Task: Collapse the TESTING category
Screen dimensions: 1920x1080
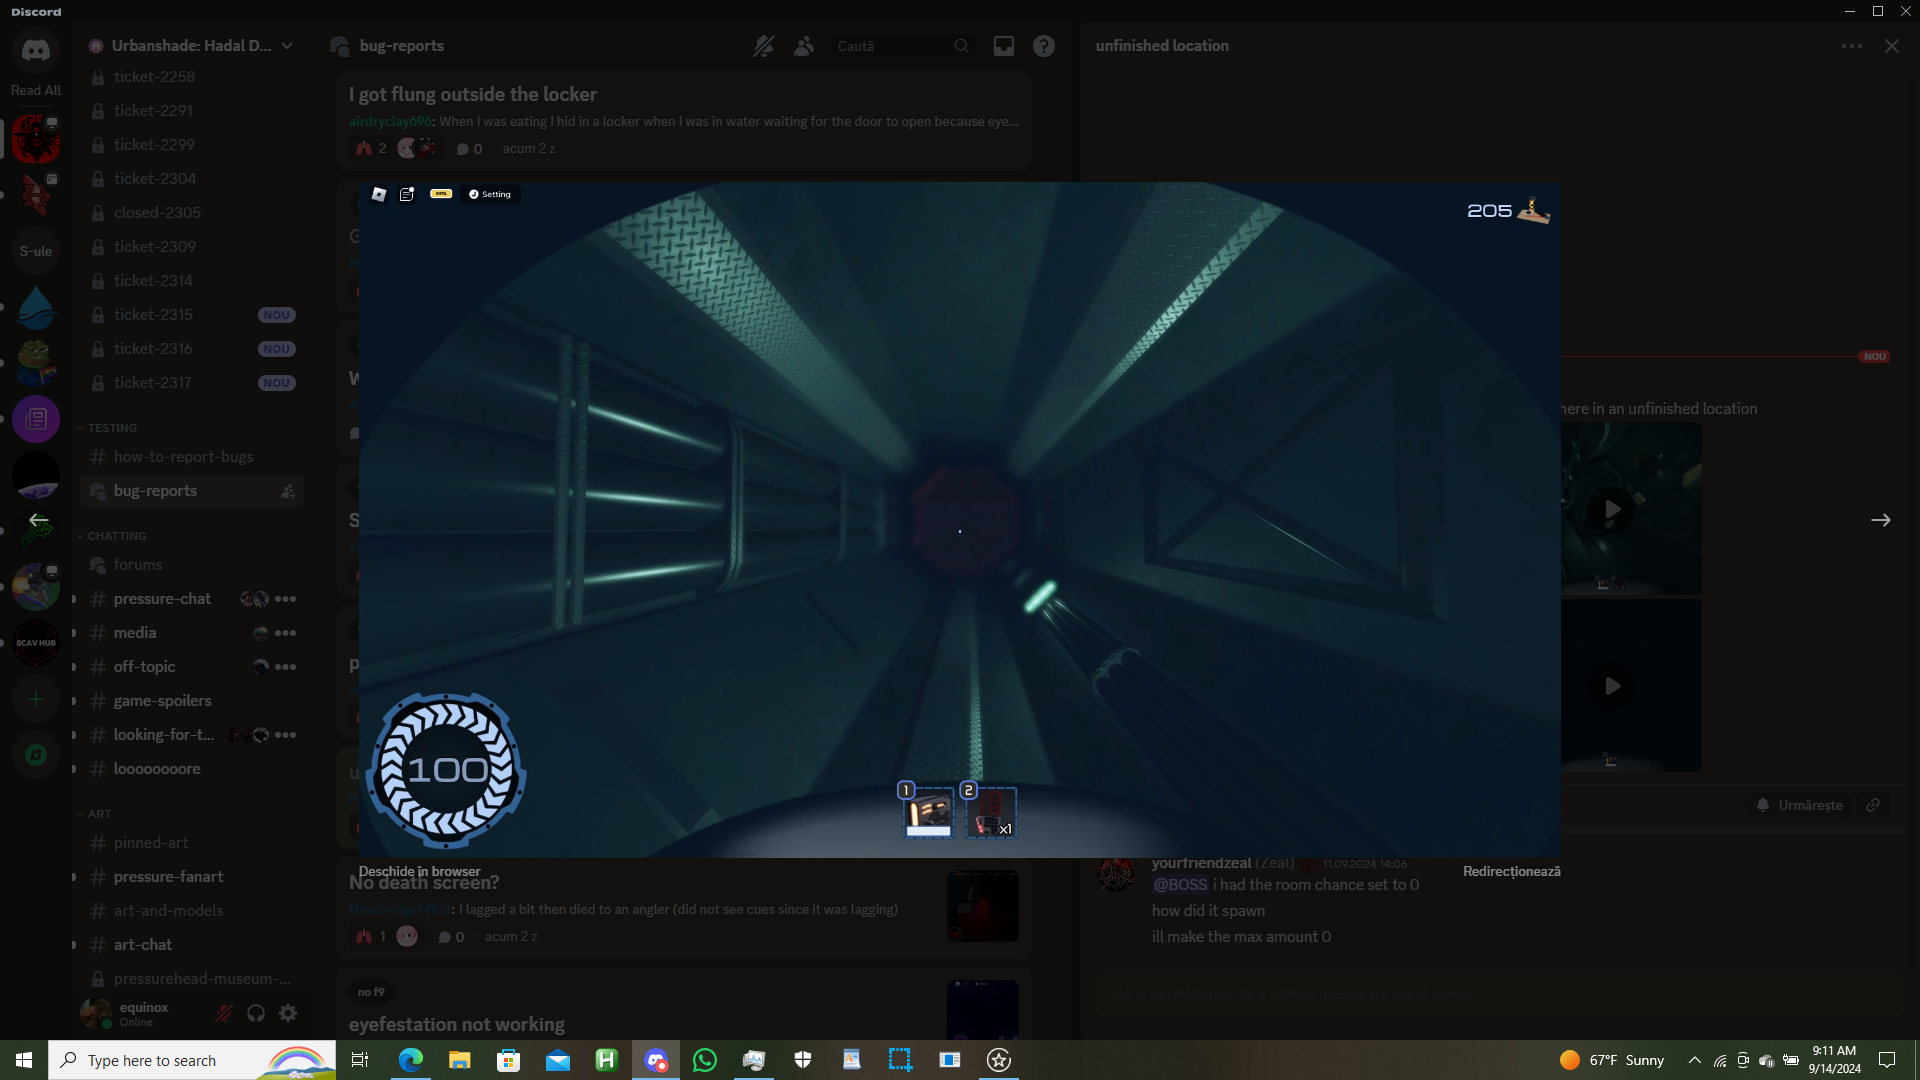Action: 111,428
